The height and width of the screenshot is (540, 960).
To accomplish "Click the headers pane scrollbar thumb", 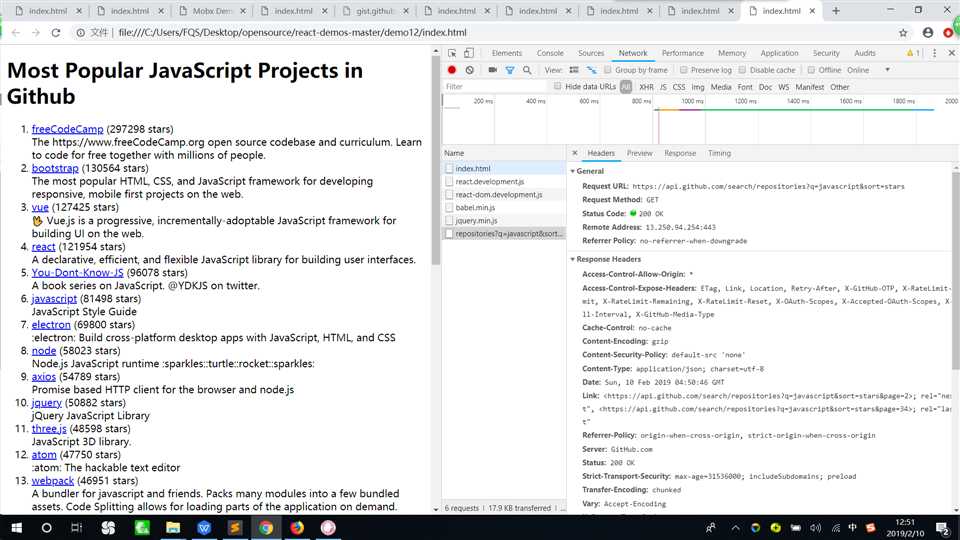I will pos(955,269).
